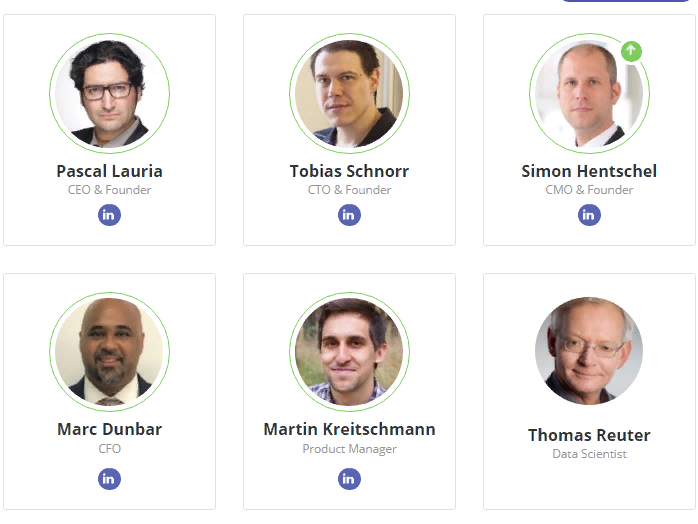This screenshot has width=698, height=524.
Task: Select the Simon Hentschel name heading
Action: [589, 171]
